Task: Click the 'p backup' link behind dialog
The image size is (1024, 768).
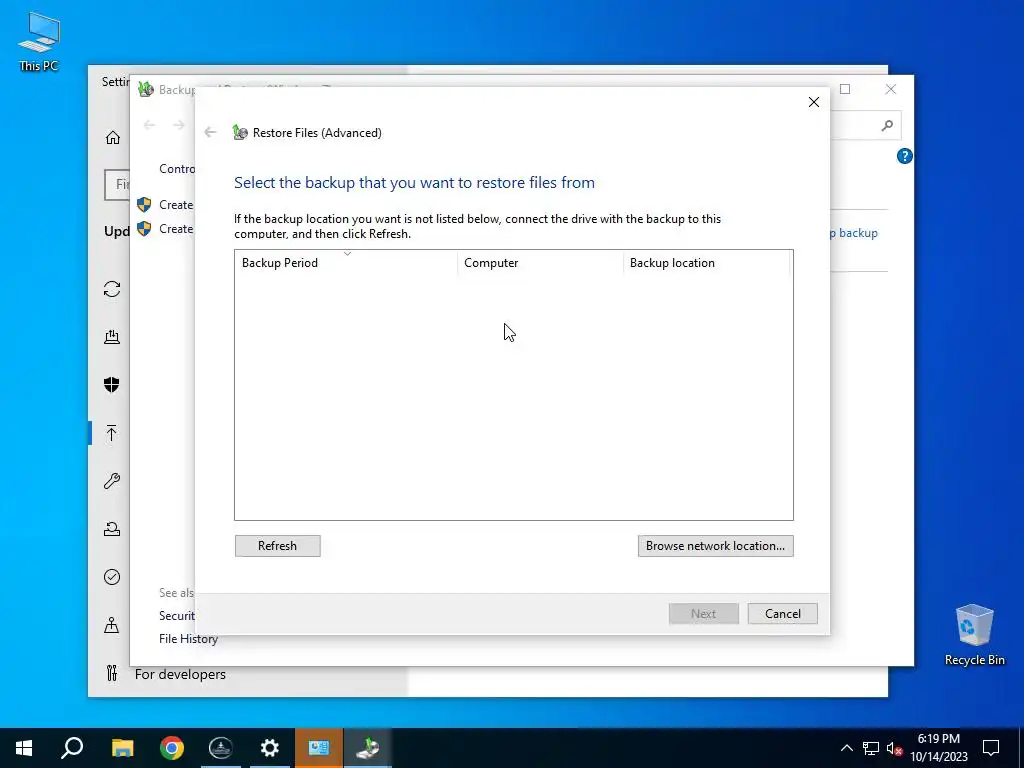Action: click(854, 232)
